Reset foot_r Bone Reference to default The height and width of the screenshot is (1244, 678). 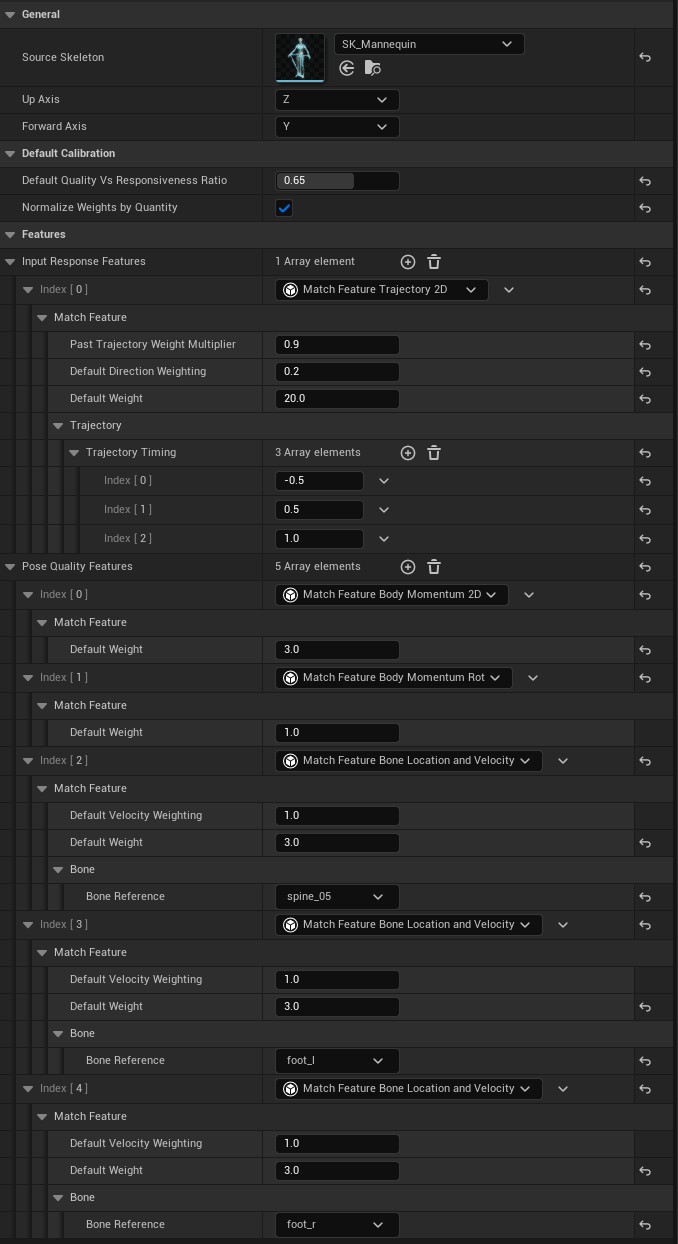click(x=645, y=1225)
